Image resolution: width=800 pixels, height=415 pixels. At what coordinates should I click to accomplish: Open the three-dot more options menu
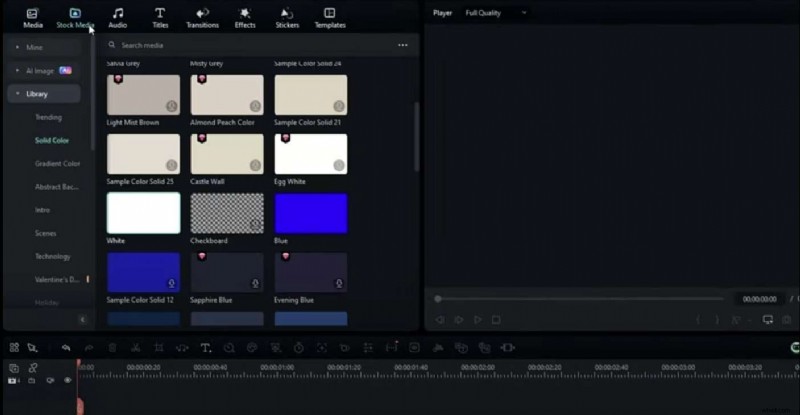click(403, 45)
